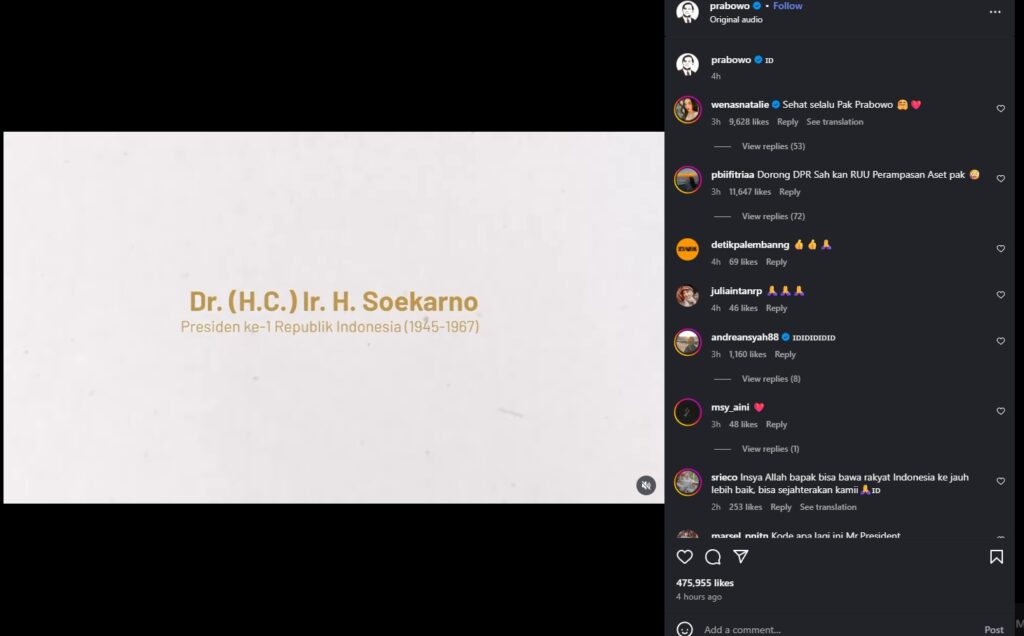The width and height of the screenshot is (1024, 636).
Task: Expand View replies (72)
Action: [773, 216]
